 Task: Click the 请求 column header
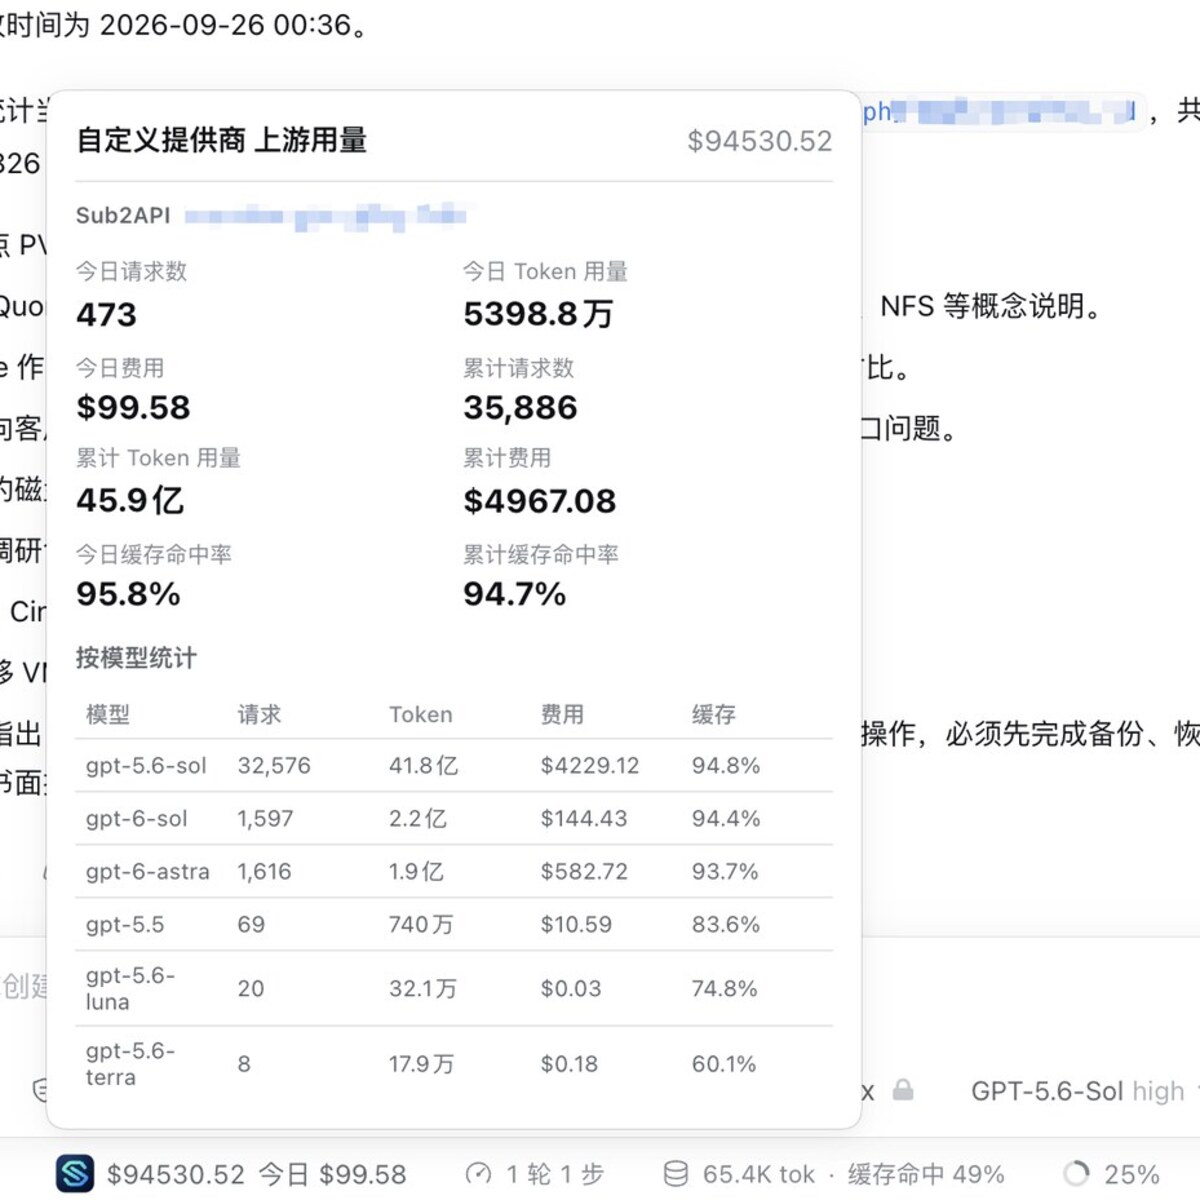(x=259, y=714)
